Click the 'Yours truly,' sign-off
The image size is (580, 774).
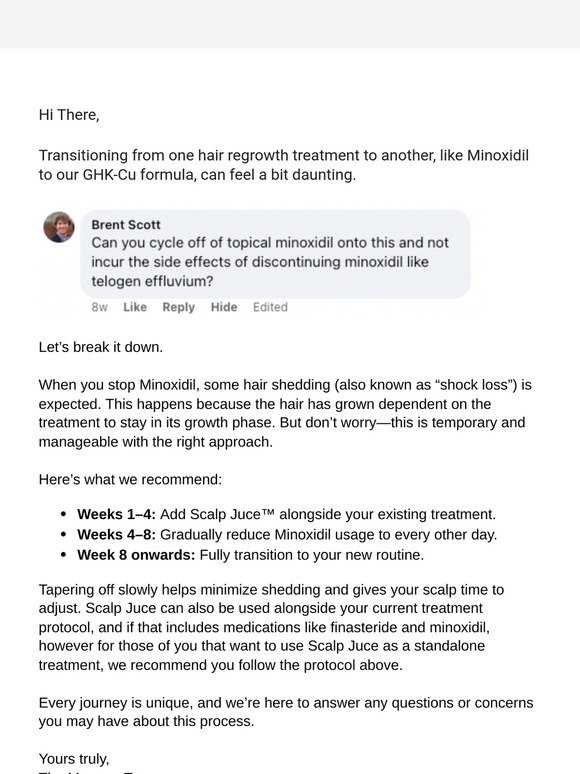tap(74, 759)
